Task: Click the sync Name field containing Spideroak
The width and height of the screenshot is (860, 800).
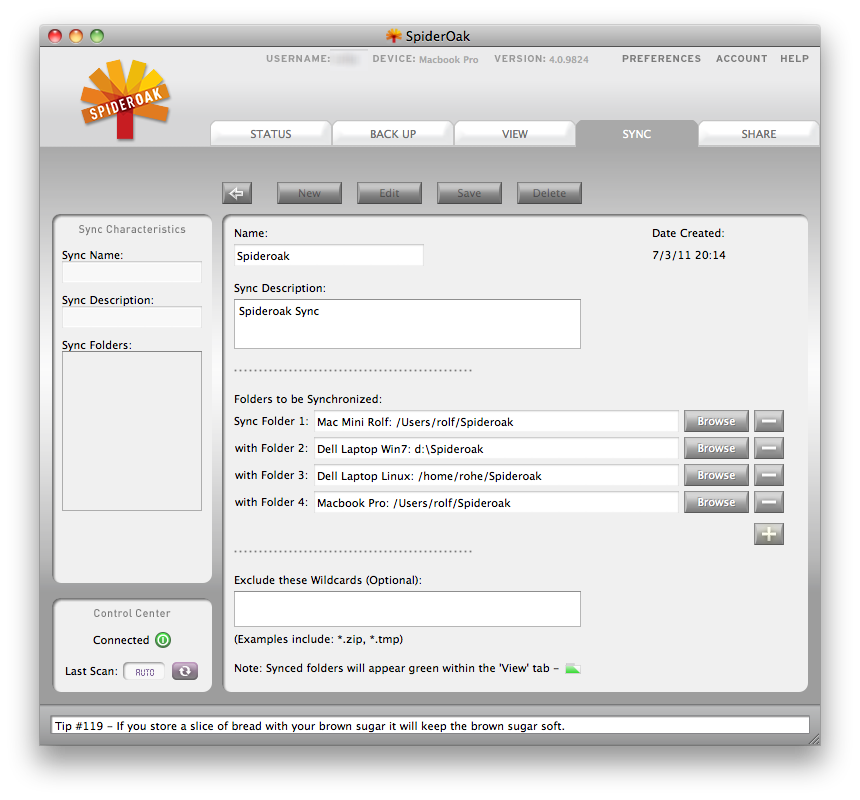Action: coord(328,256)
